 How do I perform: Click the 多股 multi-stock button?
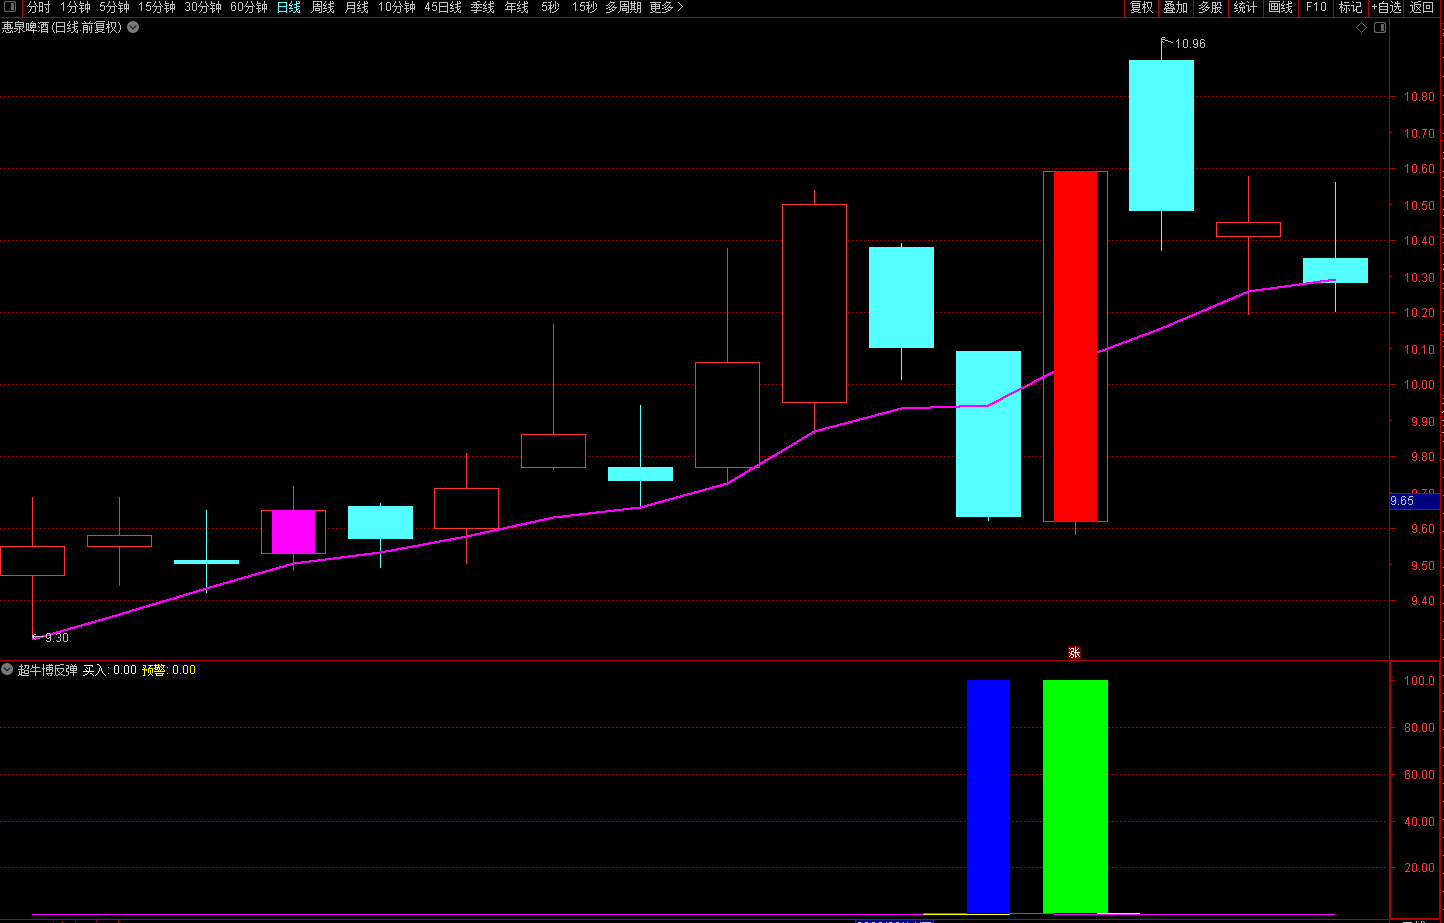(x=1211, y=7)
